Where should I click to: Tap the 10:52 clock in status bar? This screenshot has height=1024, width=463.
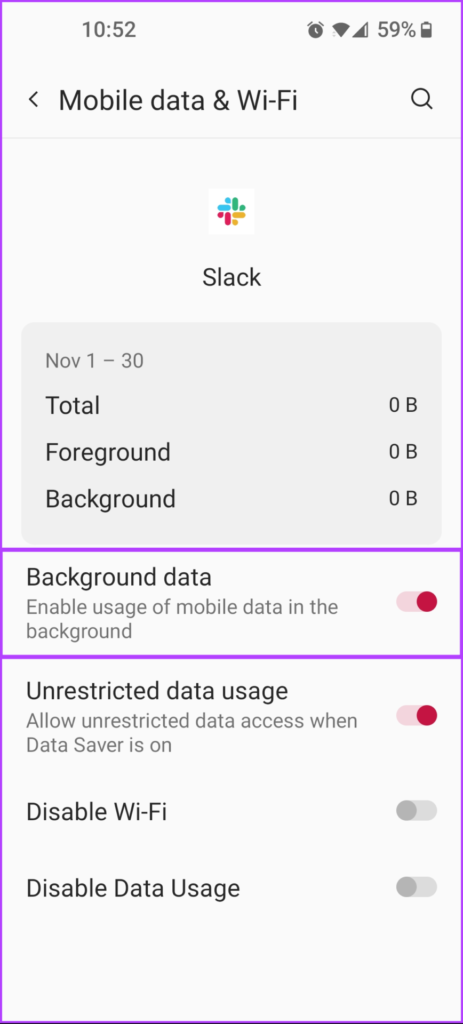point(108,29)
